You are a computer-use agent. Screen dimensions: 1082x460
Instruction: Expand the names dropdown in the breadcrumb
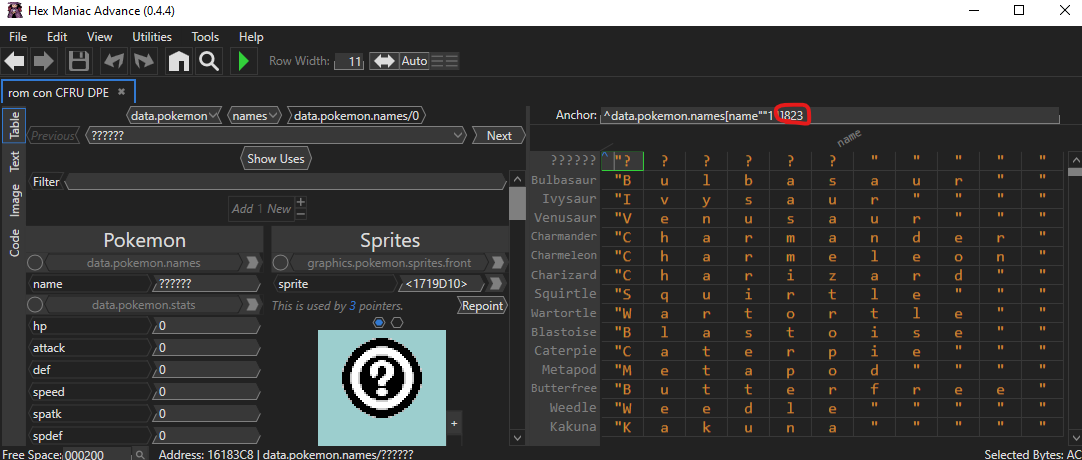tap(254, 116)
